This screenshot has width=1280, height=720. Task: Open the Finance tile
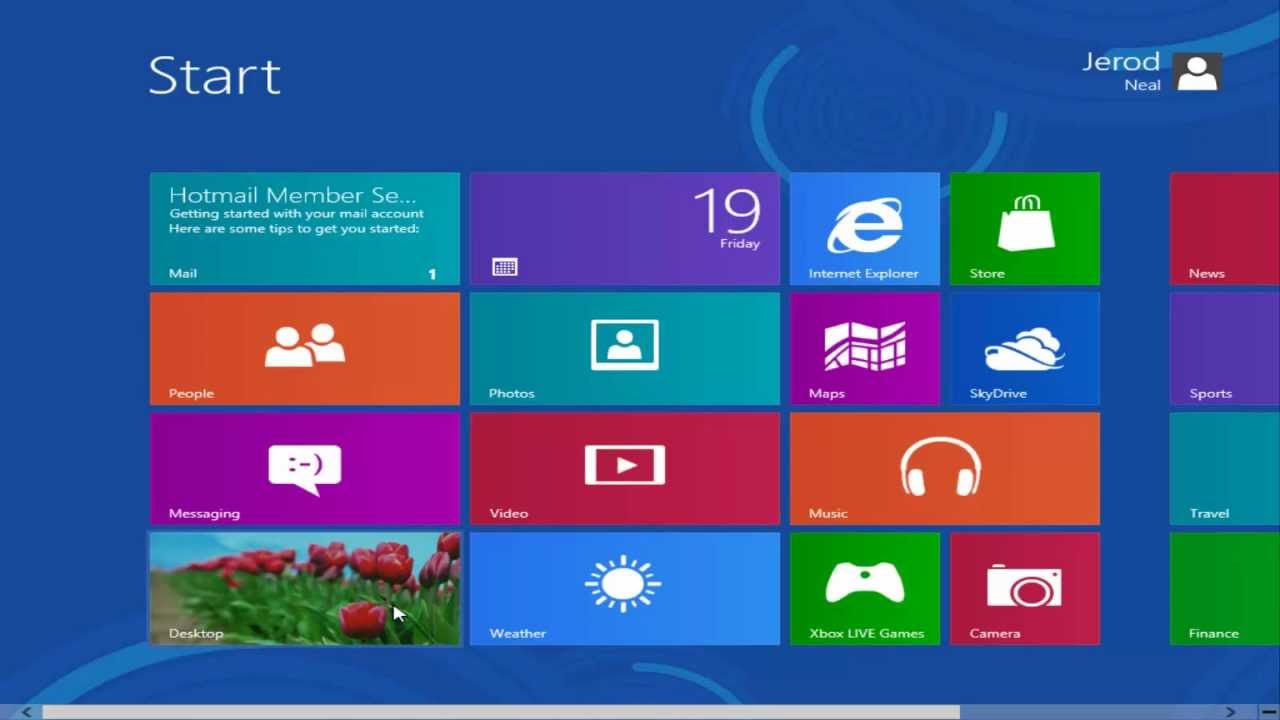click(x=1225, y=589)
